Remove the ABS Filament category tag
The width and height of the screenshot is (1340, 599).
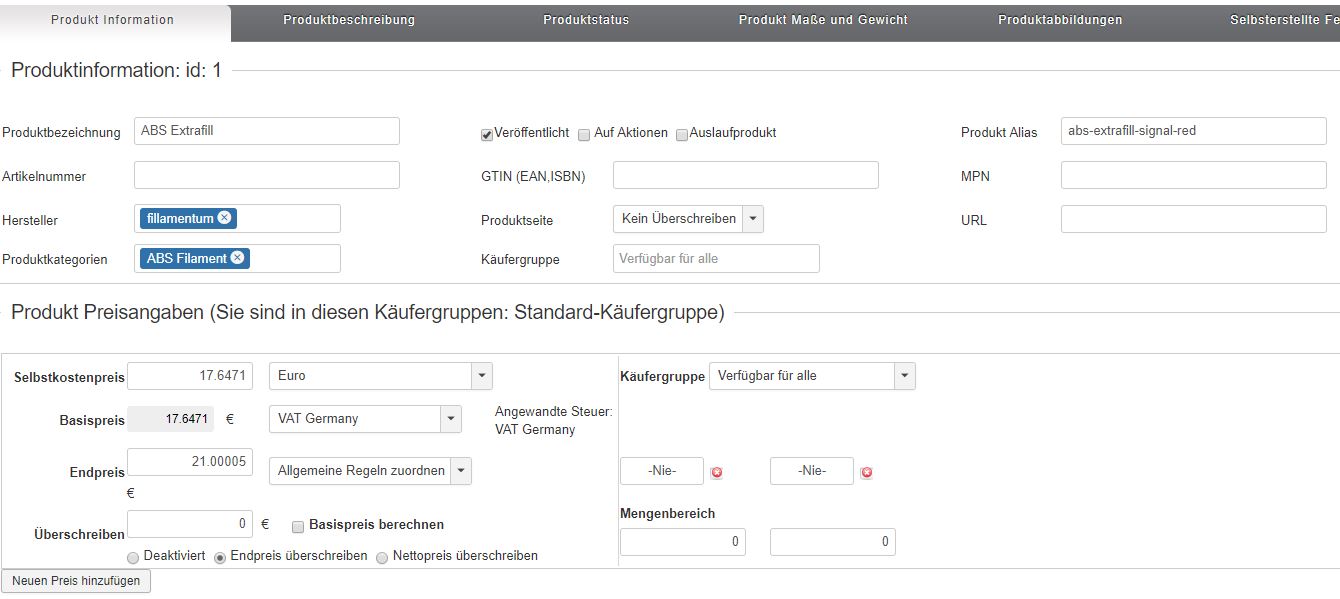pos(237,258)
